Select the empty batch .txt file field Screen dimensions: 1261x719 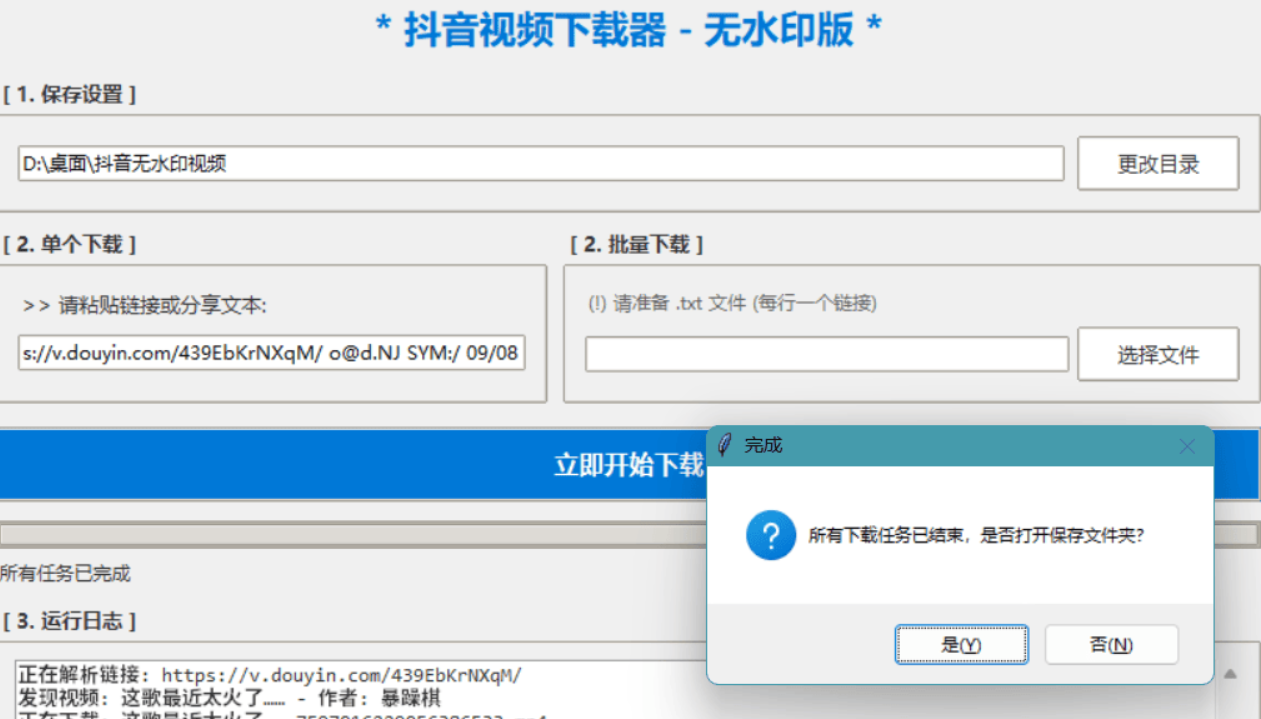point(826,354)
